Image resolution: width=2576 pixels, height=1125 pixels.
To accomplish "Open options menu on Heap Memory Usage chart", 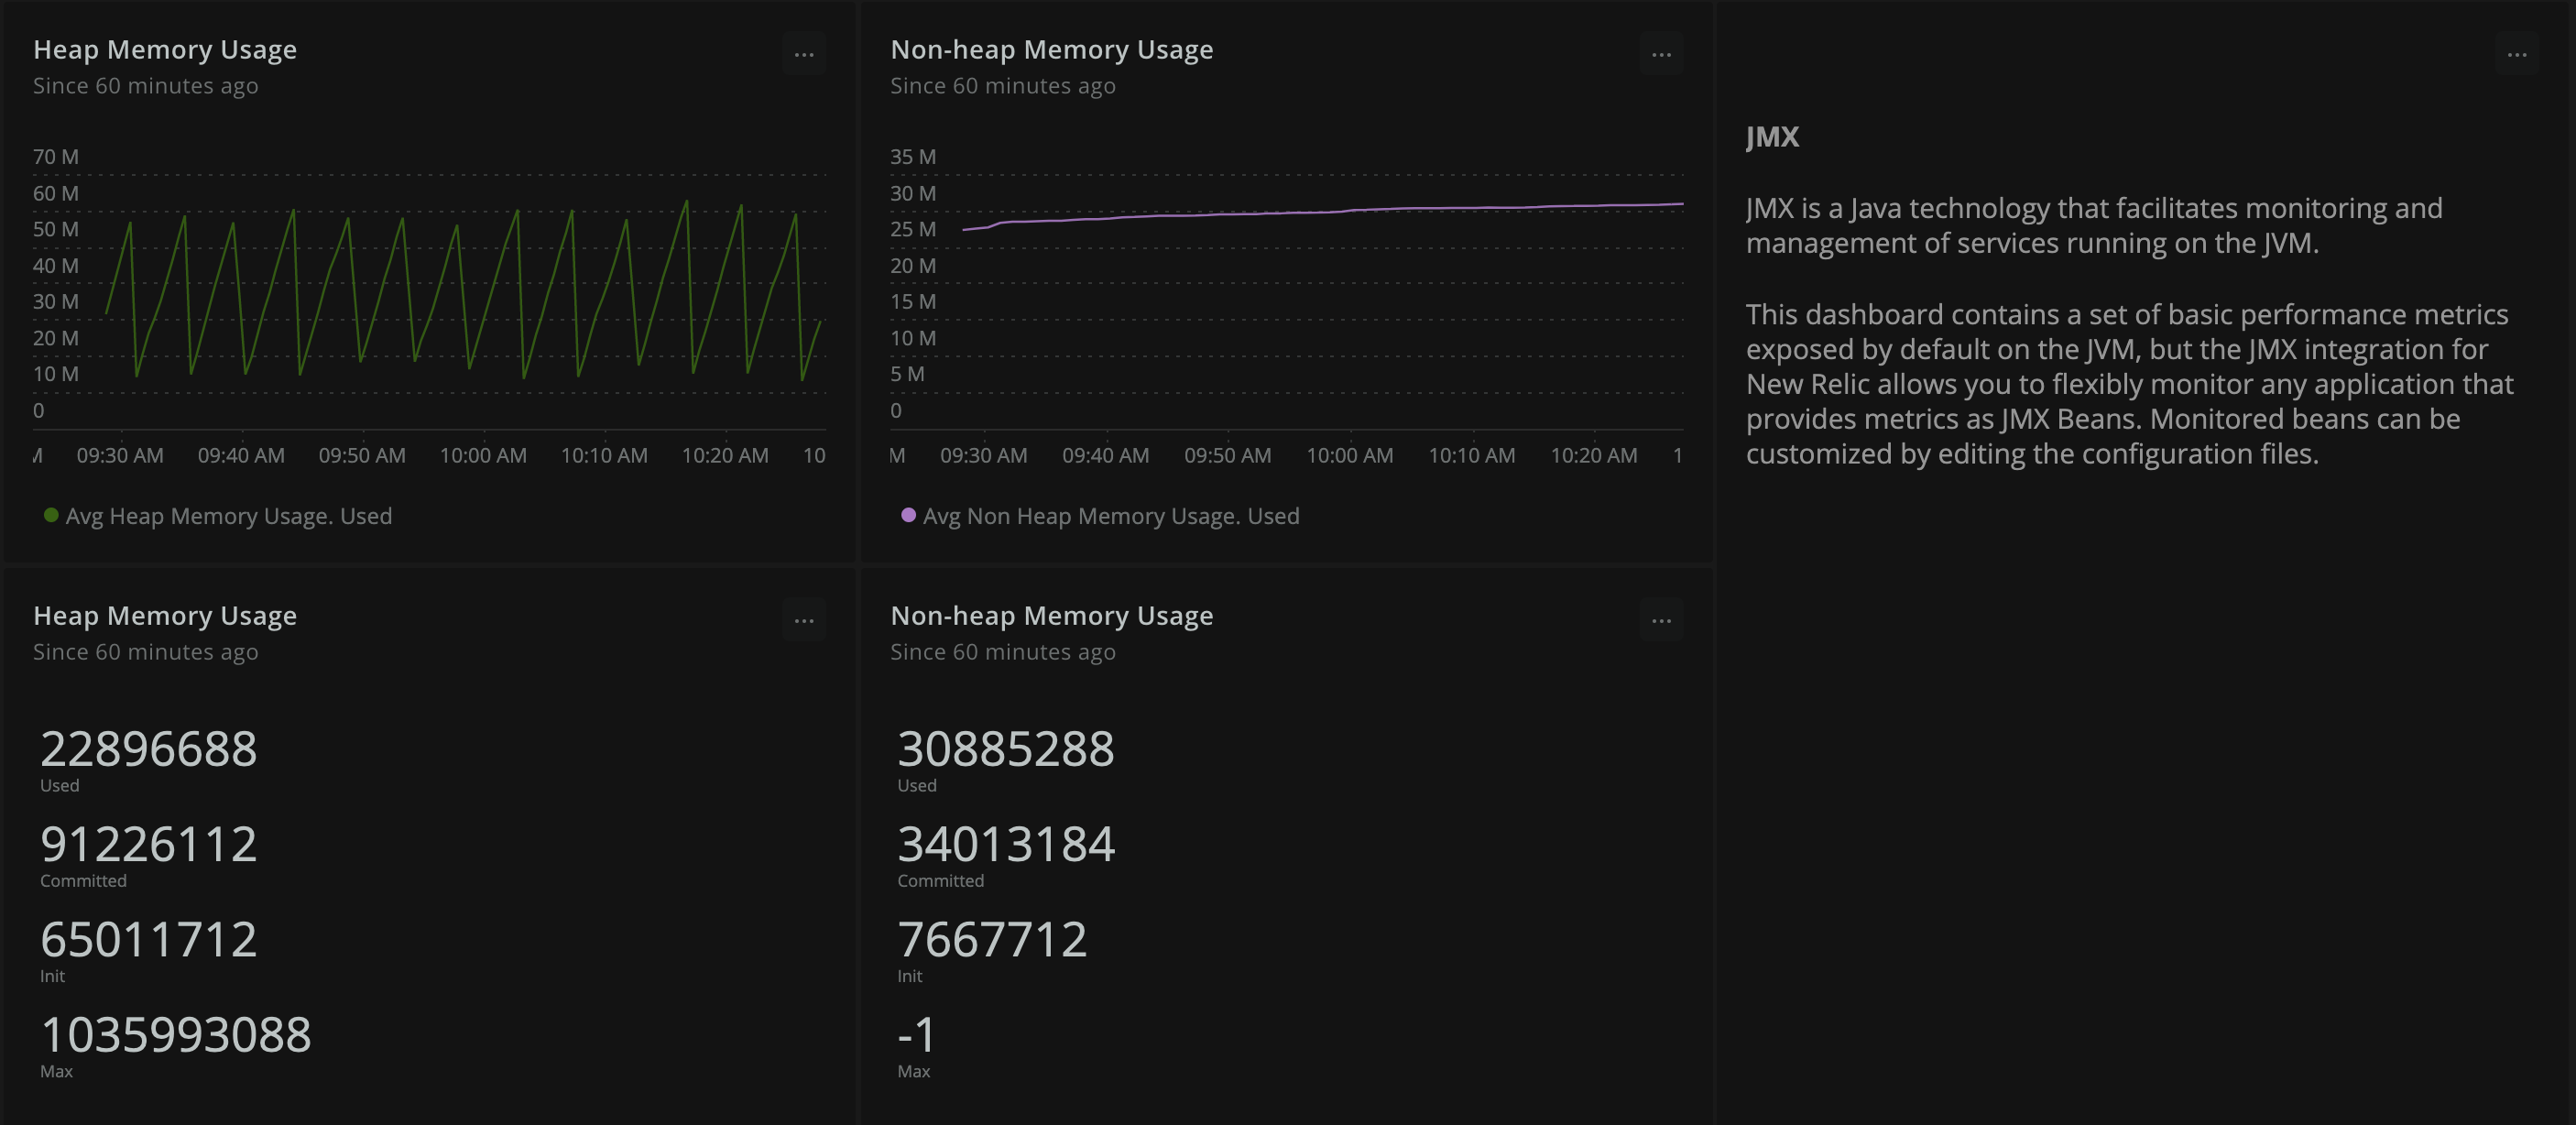I will click(x=804, y=55).
